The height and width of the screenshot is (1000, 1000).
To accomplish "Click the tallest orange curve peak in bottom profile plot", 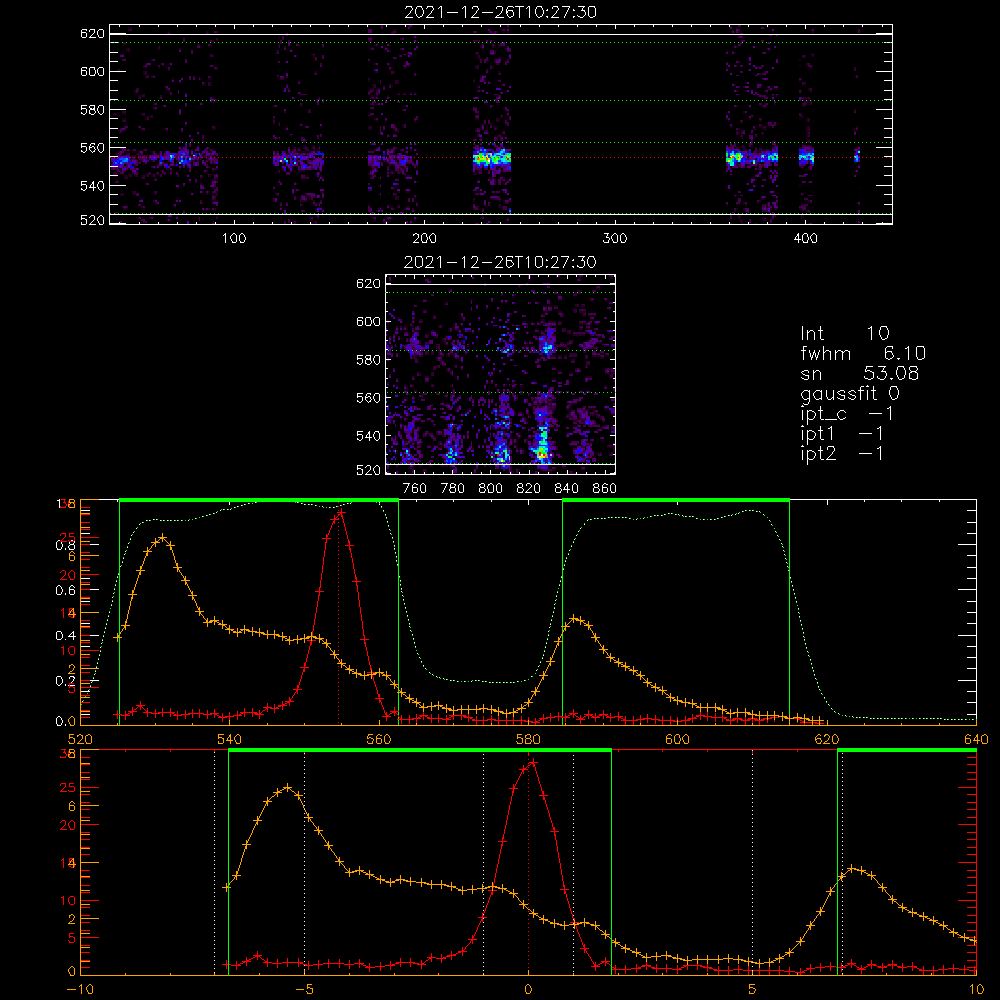I will 288,788.
